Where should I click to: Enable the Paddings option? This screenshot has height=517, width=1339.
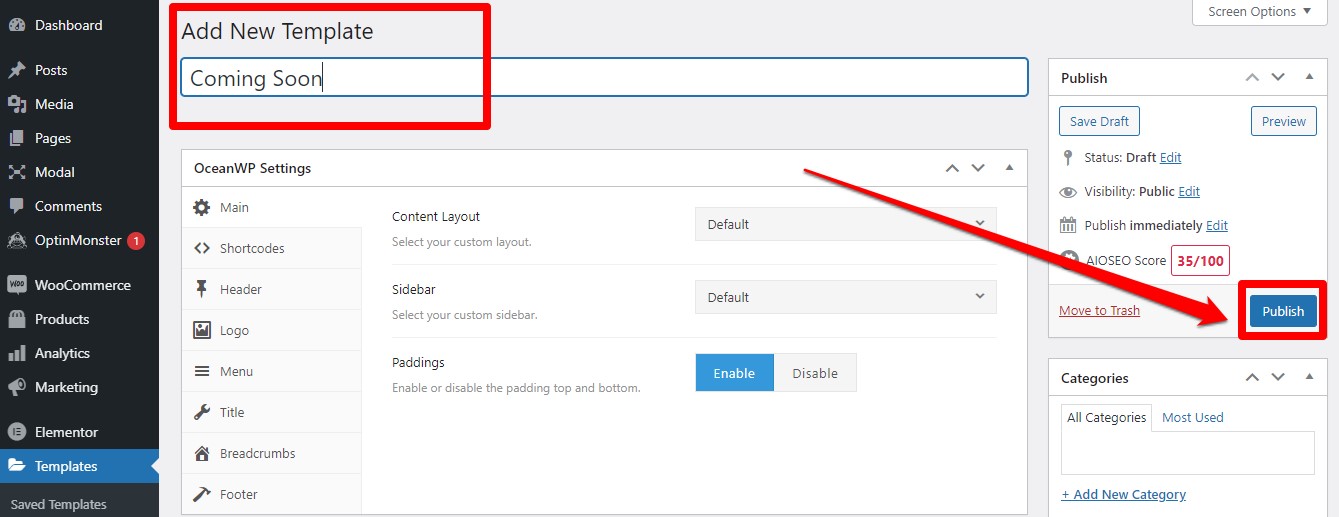pyautogui.click(x=734, y=373)
